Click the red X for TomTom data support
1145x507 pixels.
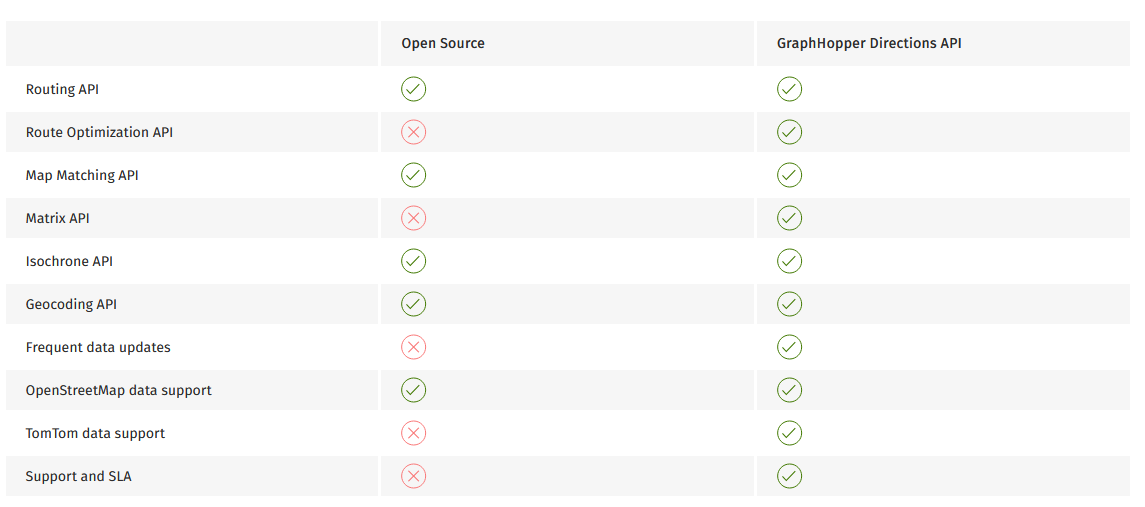click(x=413, y=433)
